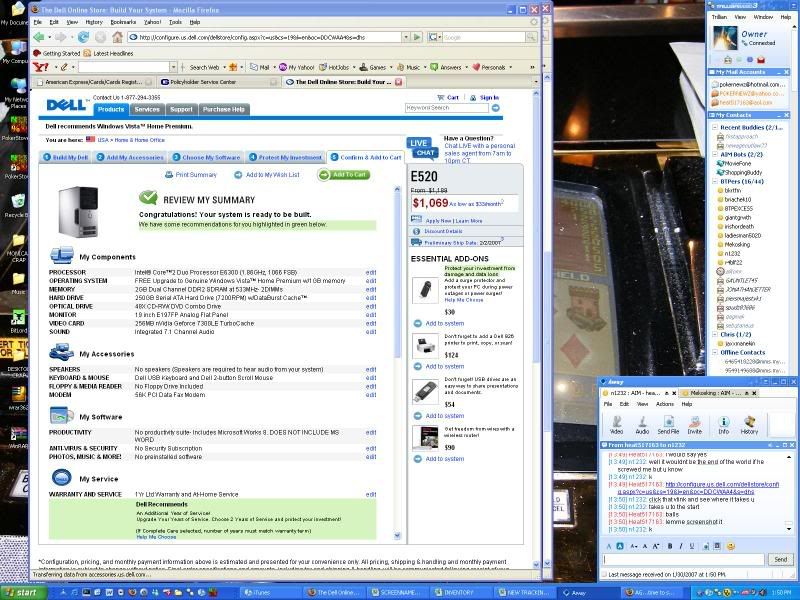
Task: Edit the PROCESSOR component row
Action: (371, 272)
